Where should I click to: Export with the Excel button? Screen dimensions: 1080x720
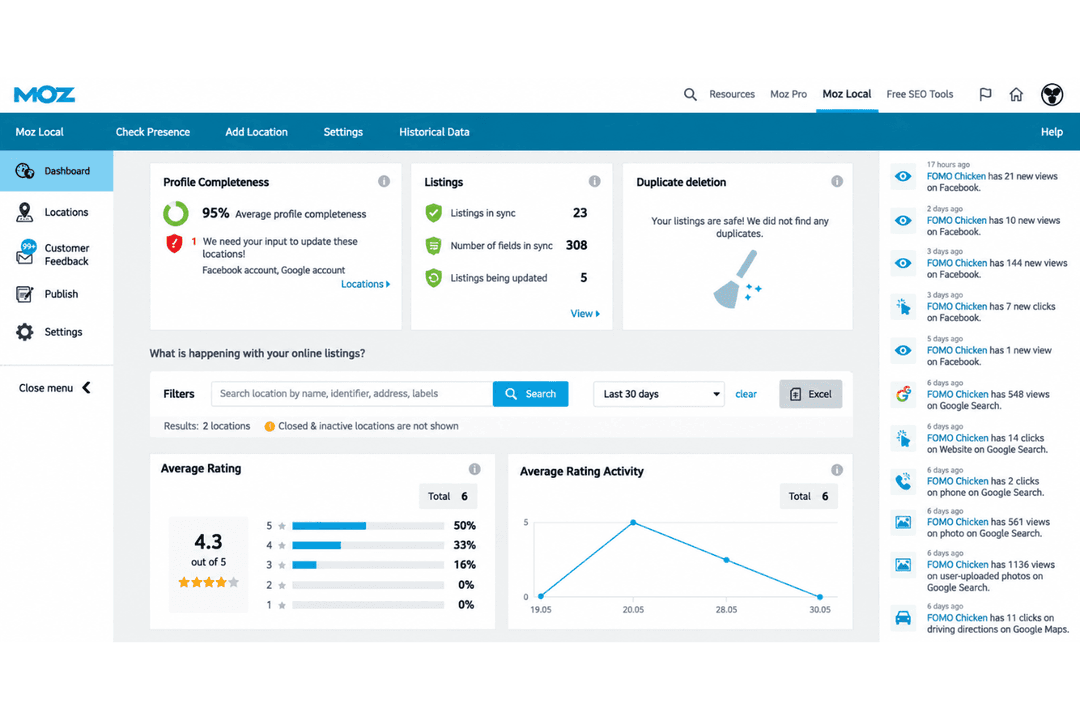(x=810, y=394)
